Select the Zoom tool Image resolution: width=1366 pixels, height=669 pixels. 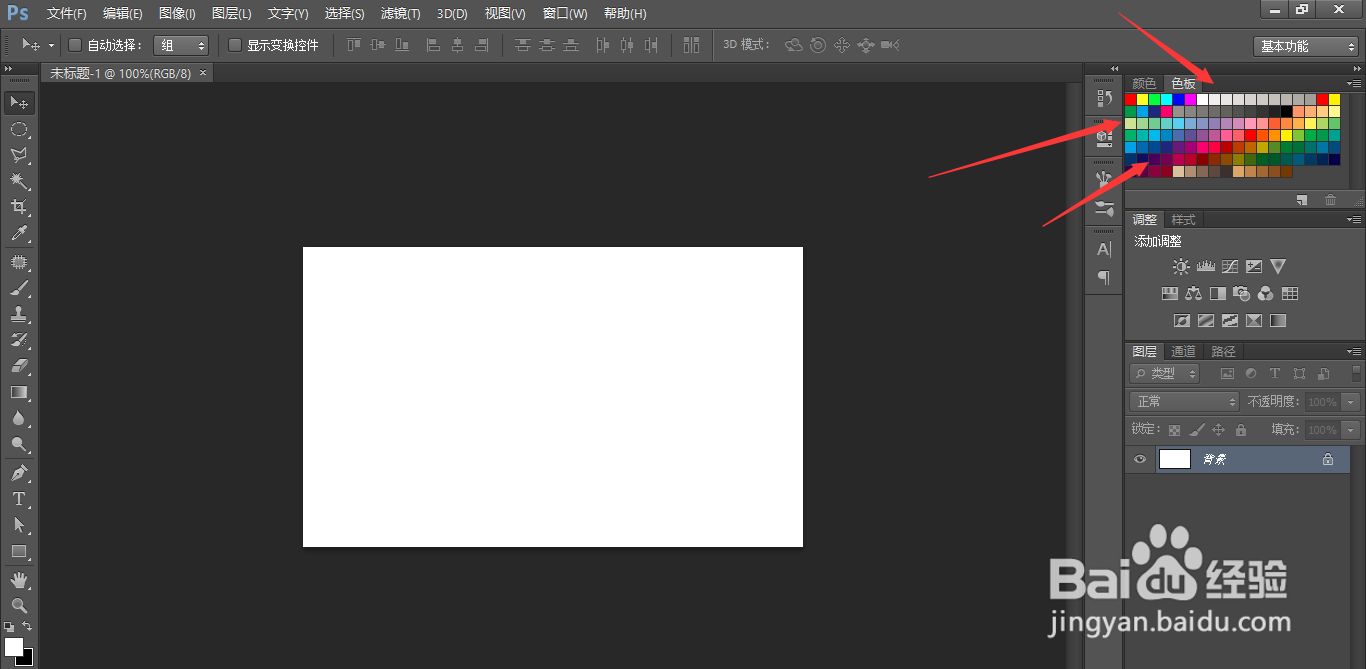pos(19,605)
